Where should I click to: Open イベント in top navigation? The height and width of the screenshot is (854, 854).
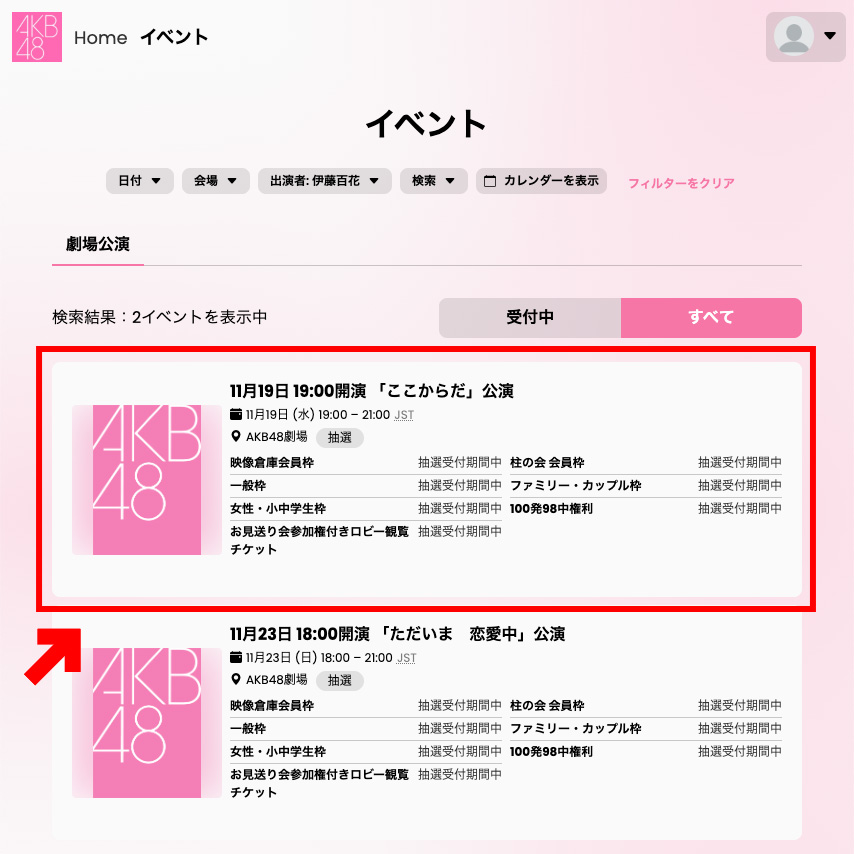coord(174,38)
